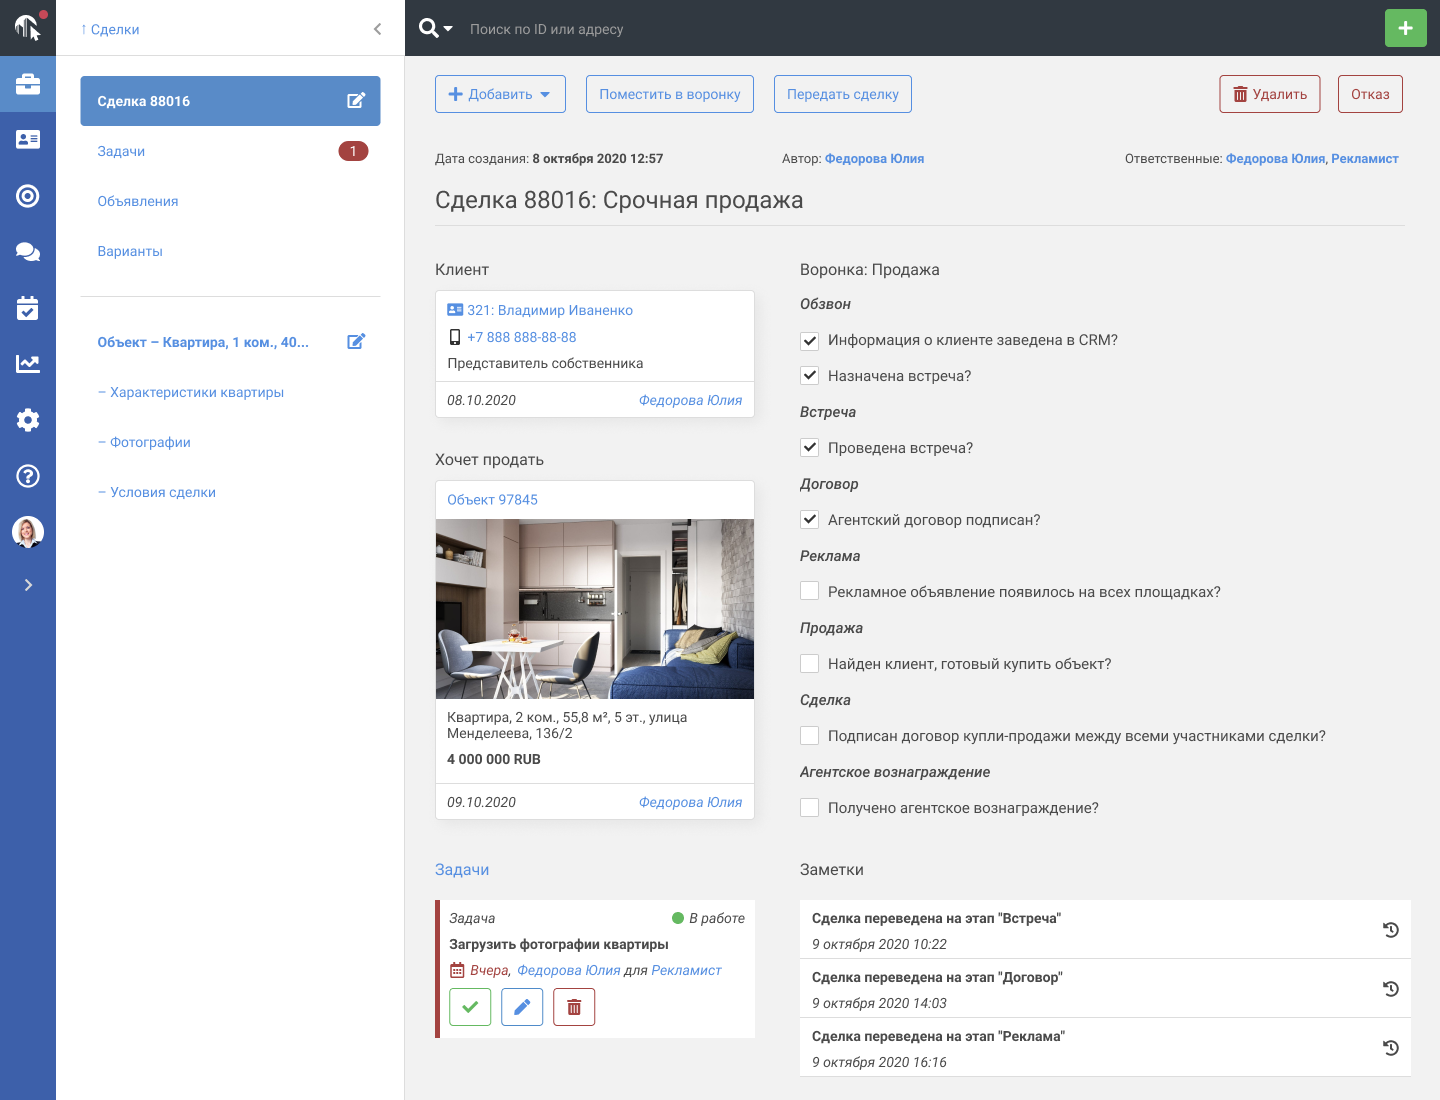Check Рекламное объявление появилось на всех площадках

pyautogui.click(x=810, y=592)
